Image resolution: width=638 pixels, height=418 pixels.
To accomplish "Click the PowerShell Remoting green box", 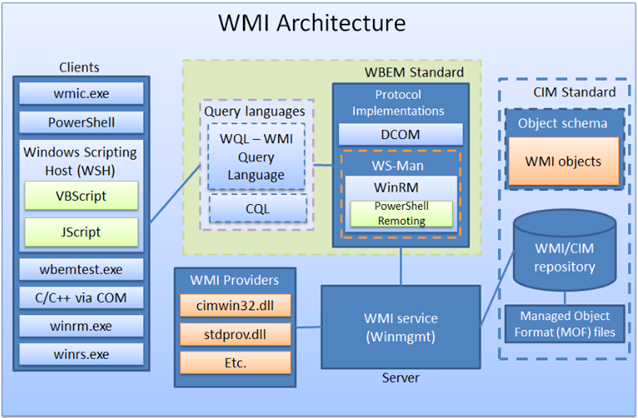I will click(x=402, y=214).
